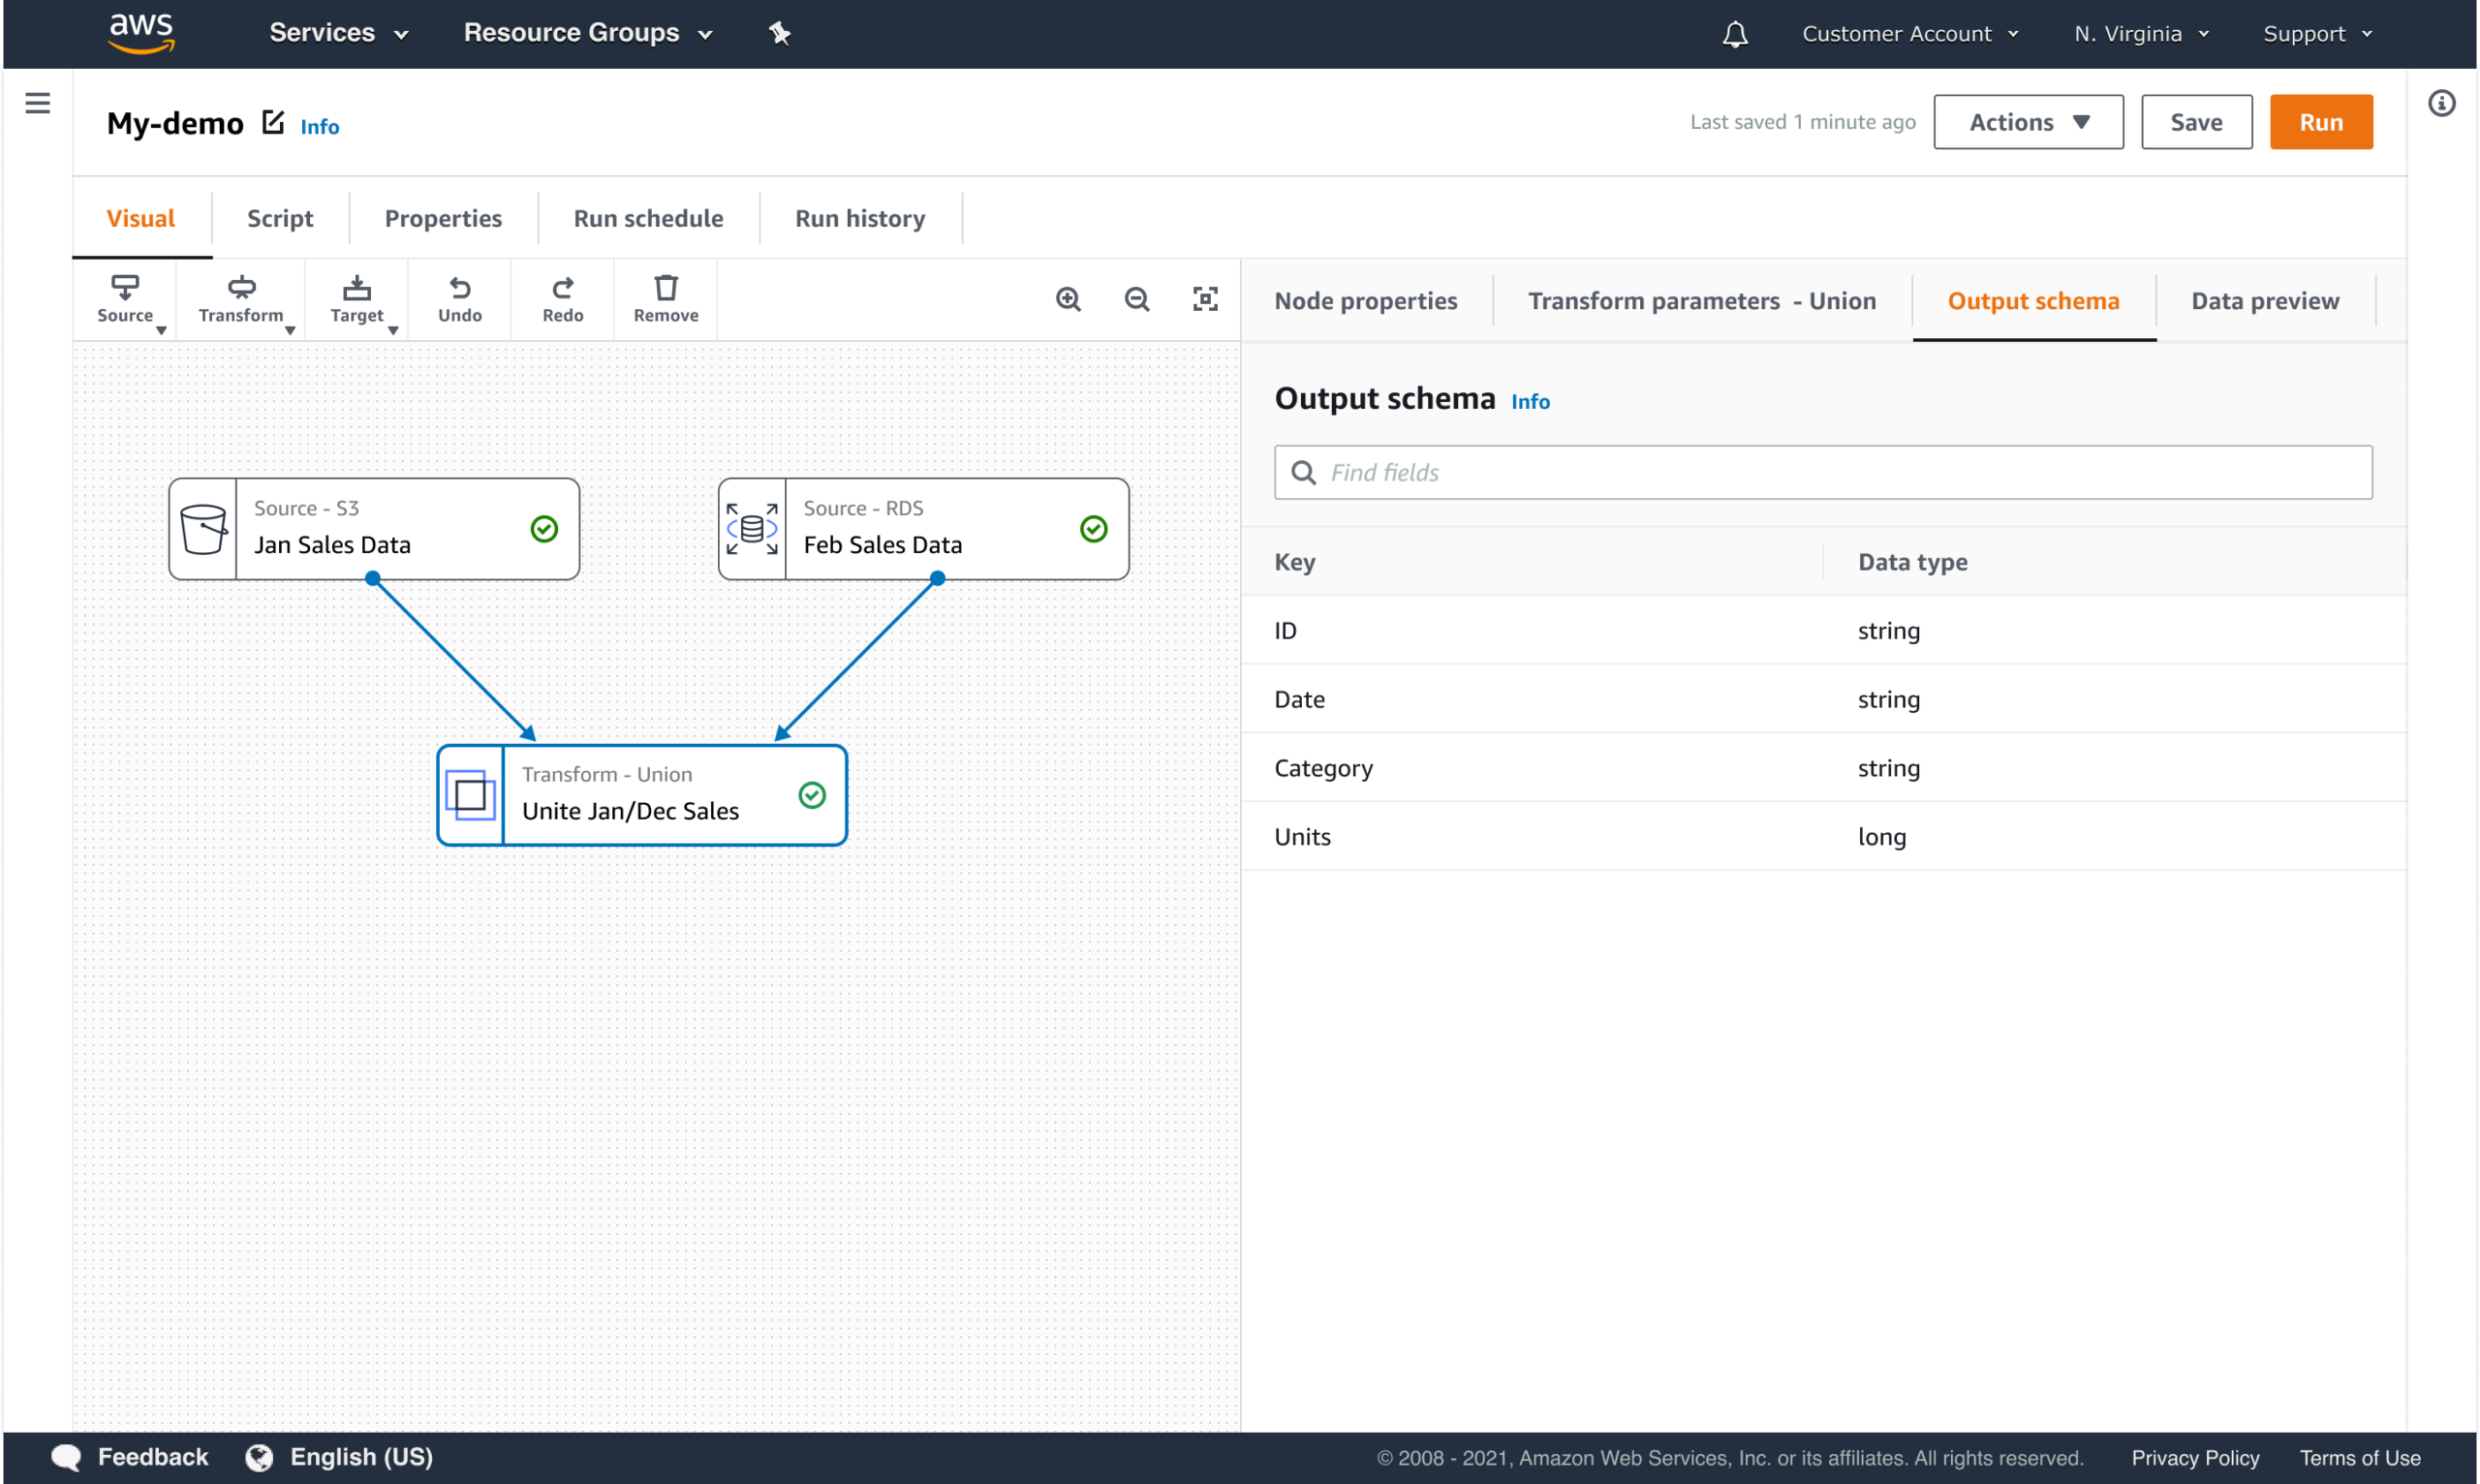The width and height of the screenshot is (2480, 1484).
Task: Click the pin shortcut icon
Action: pyautogui.click(x=779, y=34)
